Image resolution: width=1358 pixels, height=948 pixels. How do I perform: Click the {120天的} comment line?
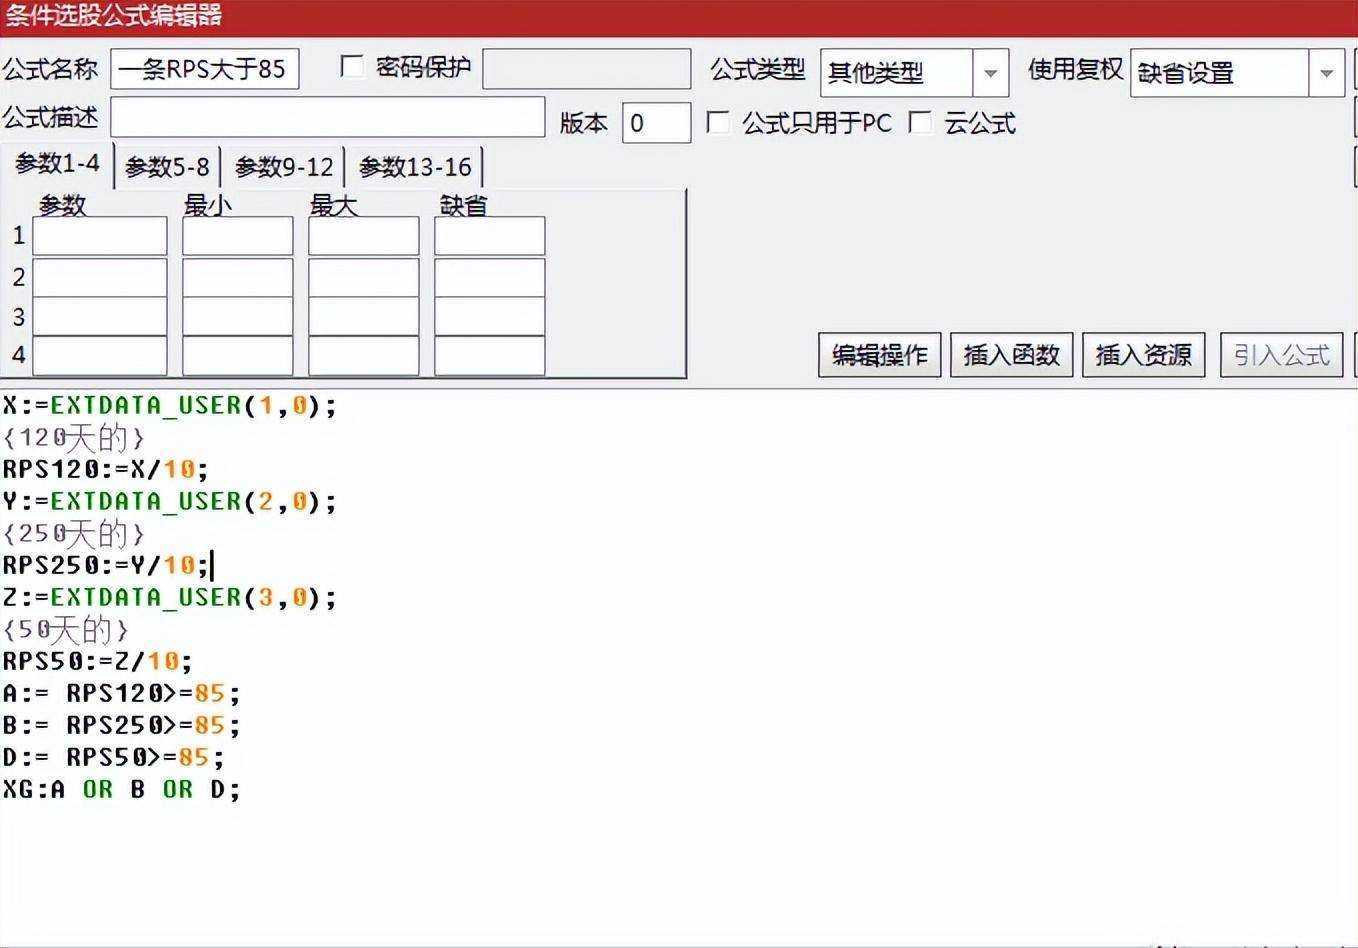point(74,438)
